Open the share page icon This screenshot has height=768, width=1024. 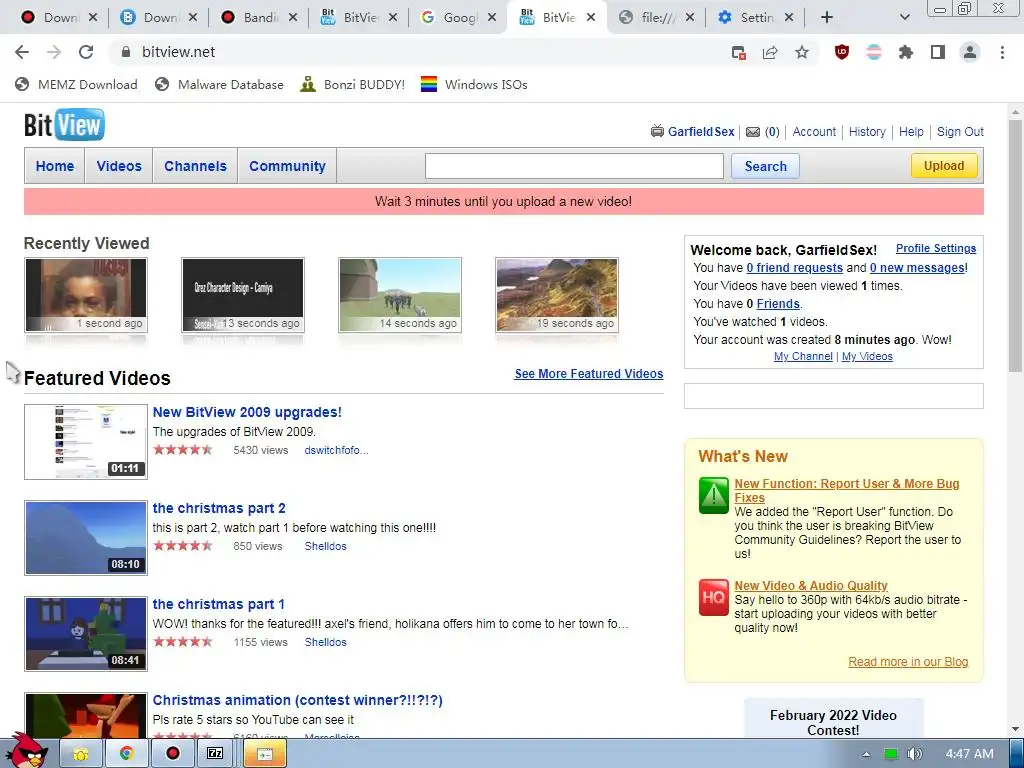click(x=770, y=52)
